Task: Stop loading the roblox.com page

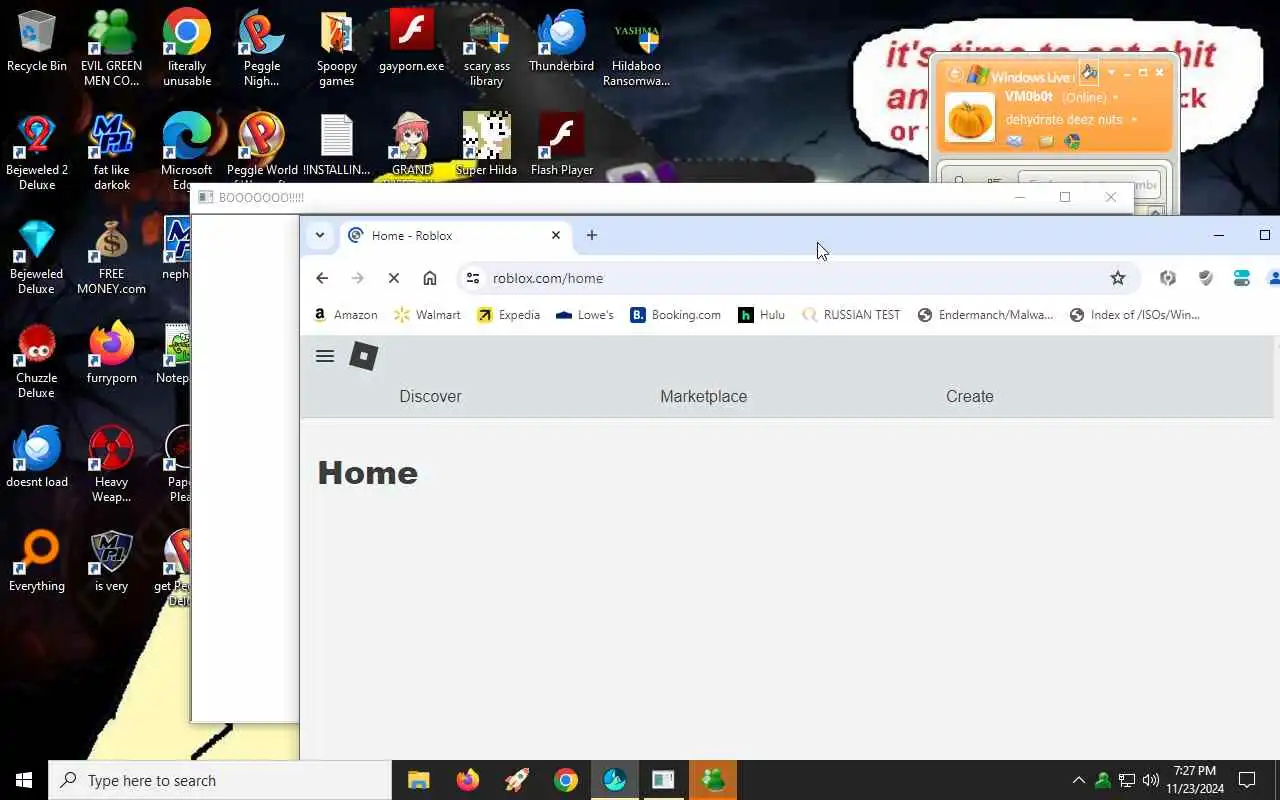Action: (x=394, y=278)
